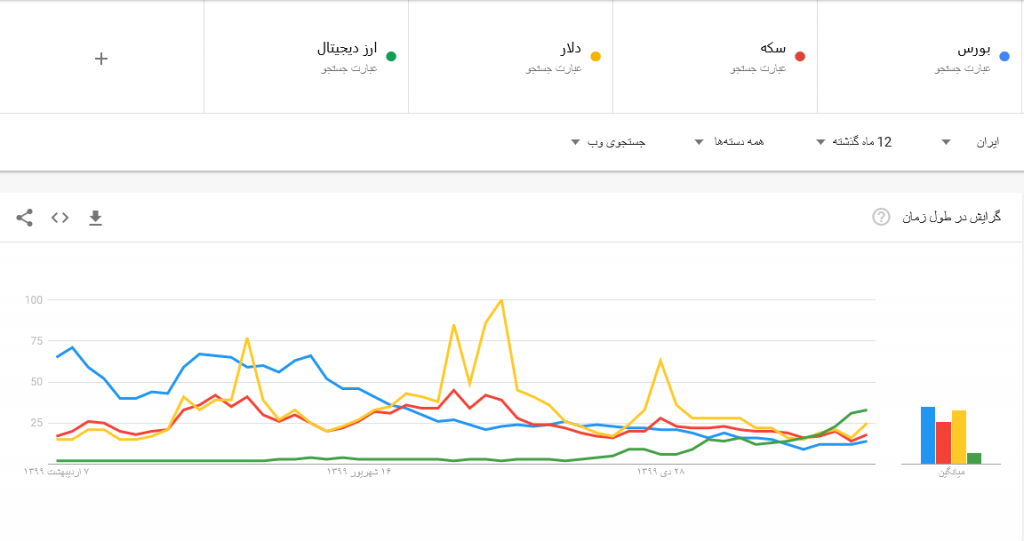Click the blue dot beside بورس
The height and width of the screenshot is (541, 1024).
[x=1005, y=57]
